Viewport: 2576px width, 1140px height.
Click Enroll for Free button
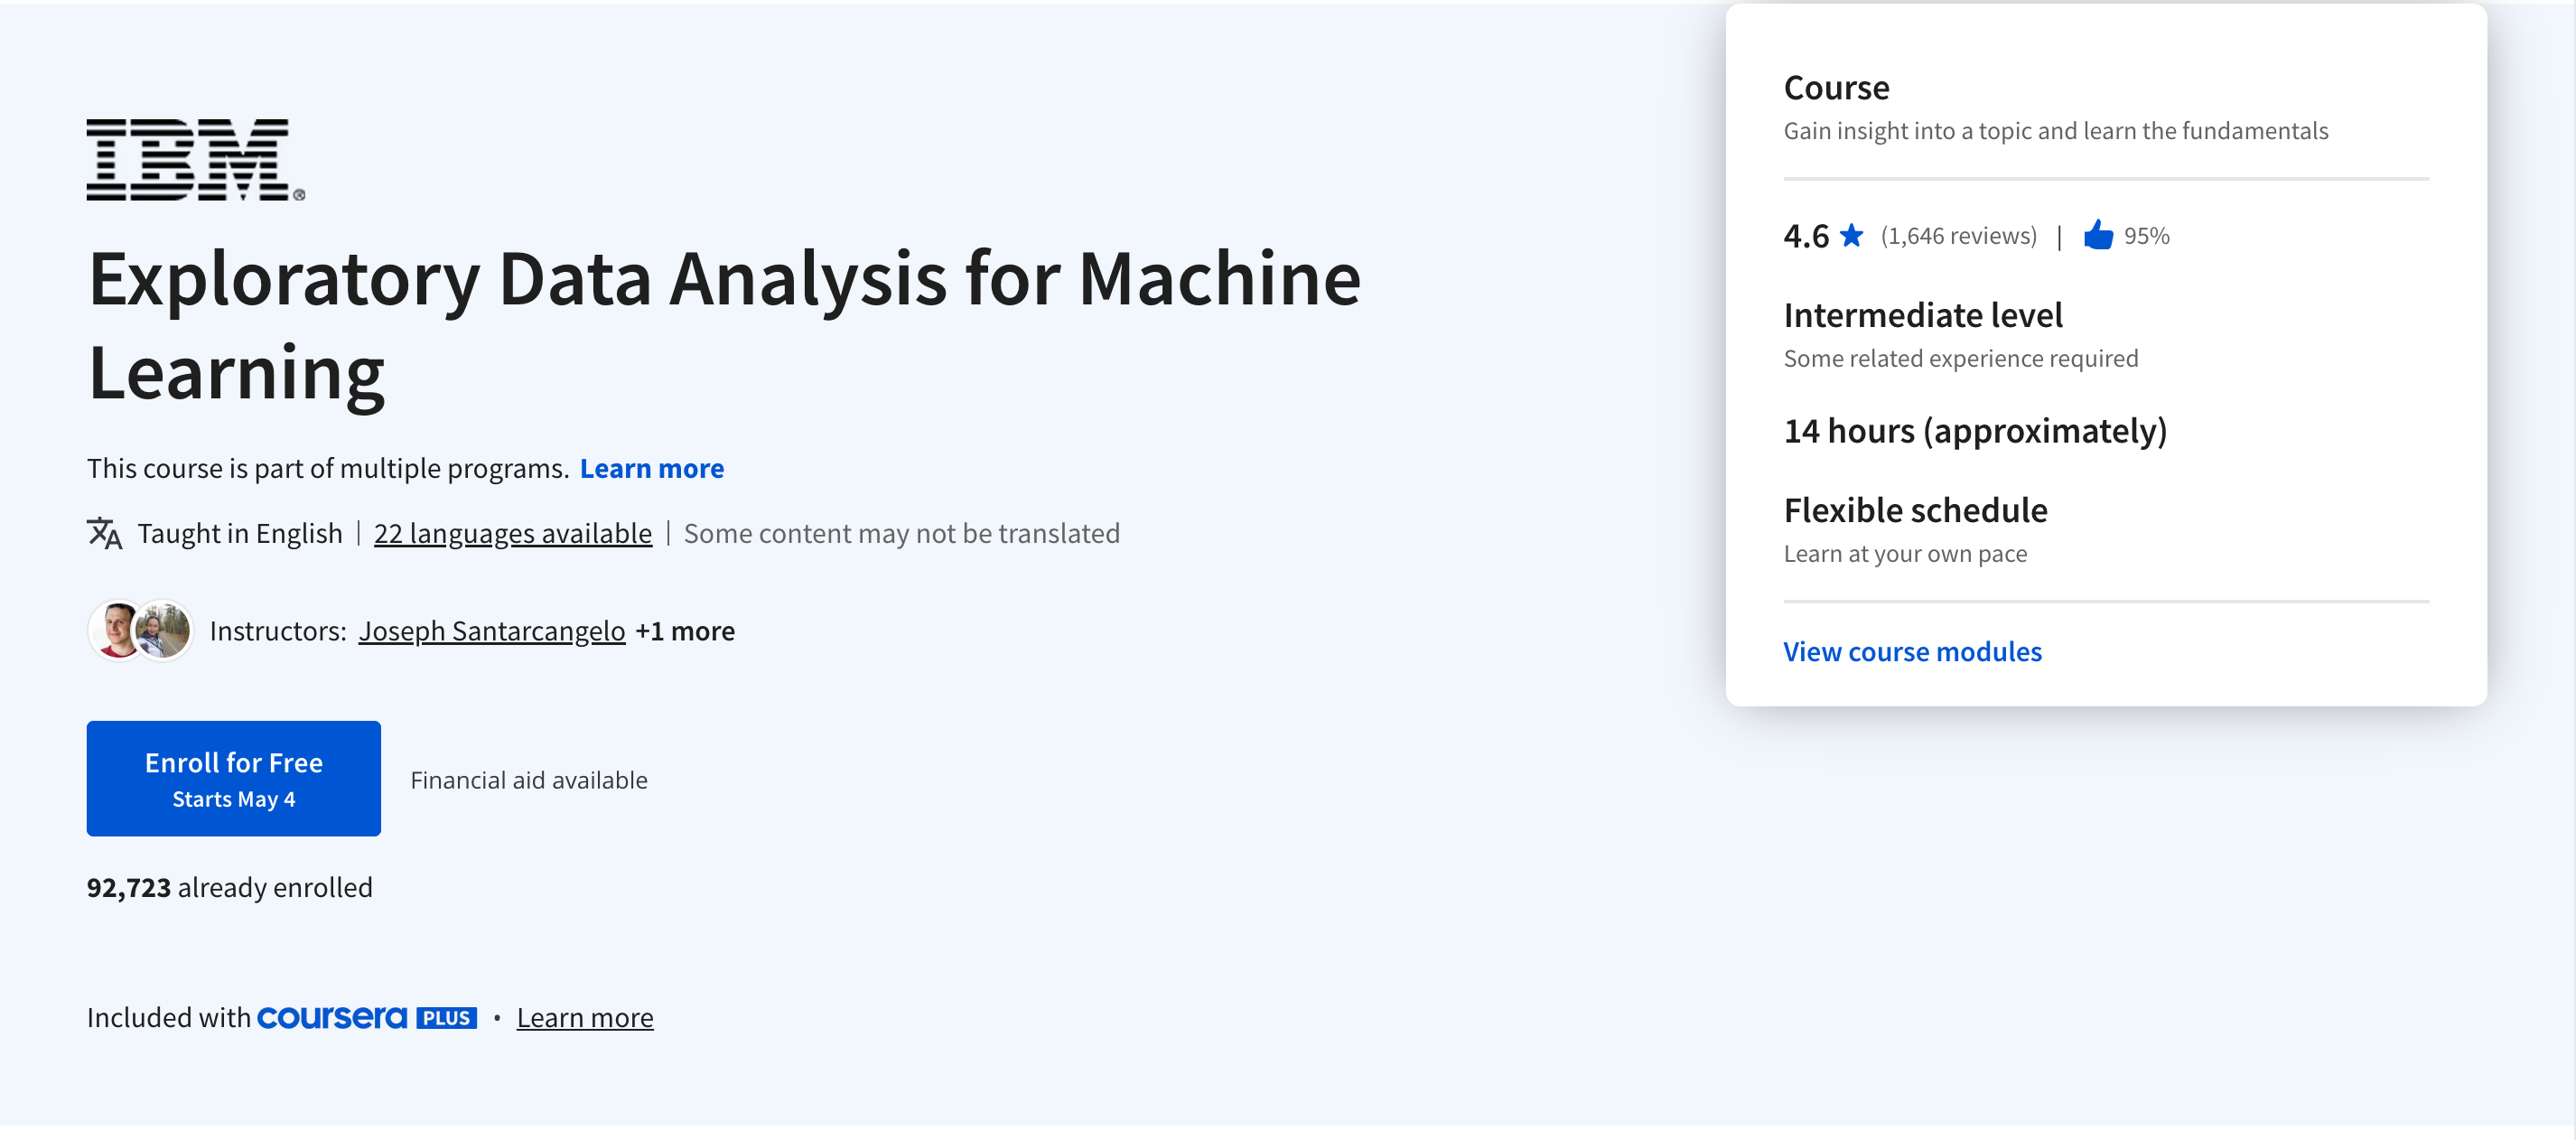234,779
